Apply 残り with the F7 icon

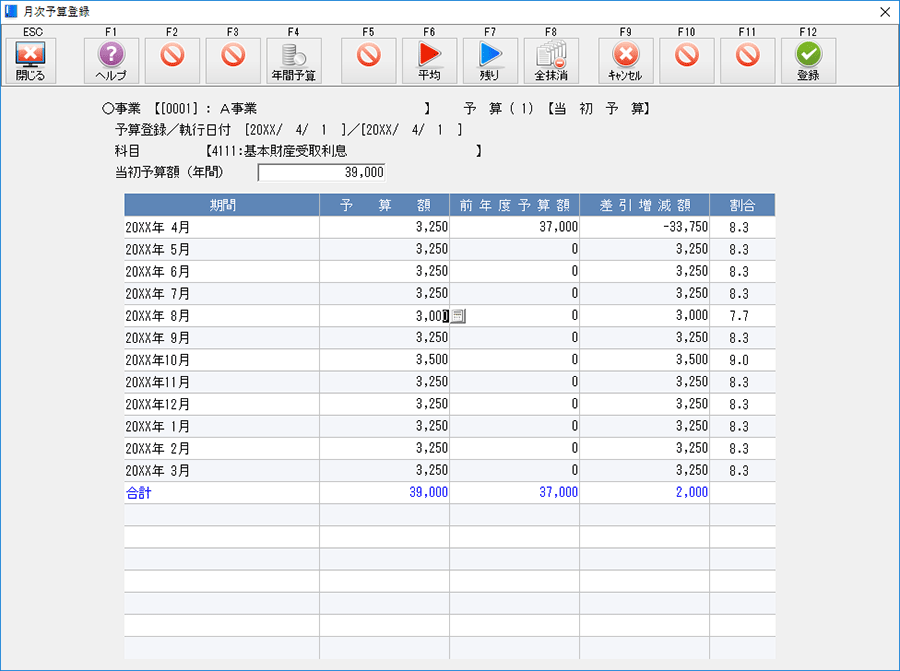490,61
